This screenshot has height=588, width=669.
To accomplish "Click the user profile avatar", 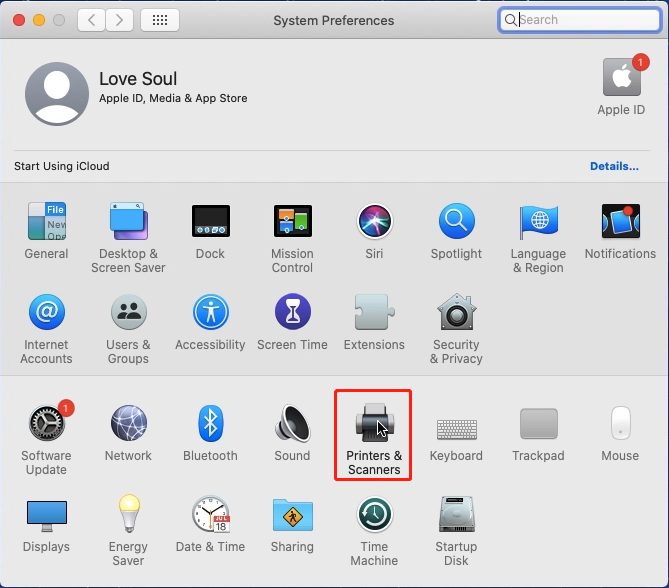I will coord(57,94).
